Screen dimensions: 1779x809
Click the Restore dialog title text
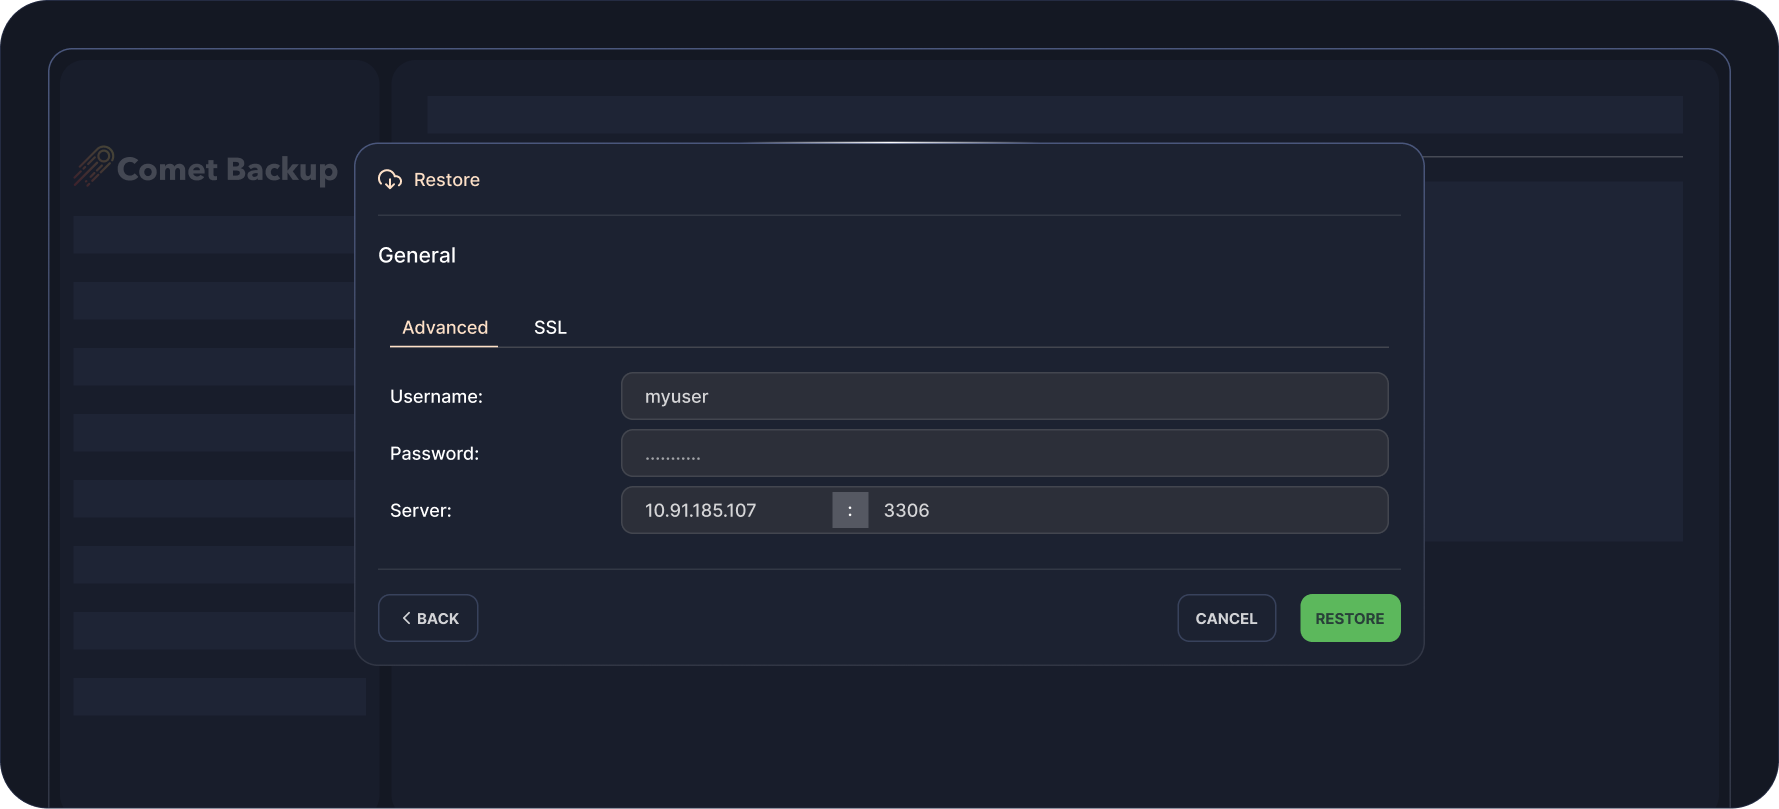point(447,180)
